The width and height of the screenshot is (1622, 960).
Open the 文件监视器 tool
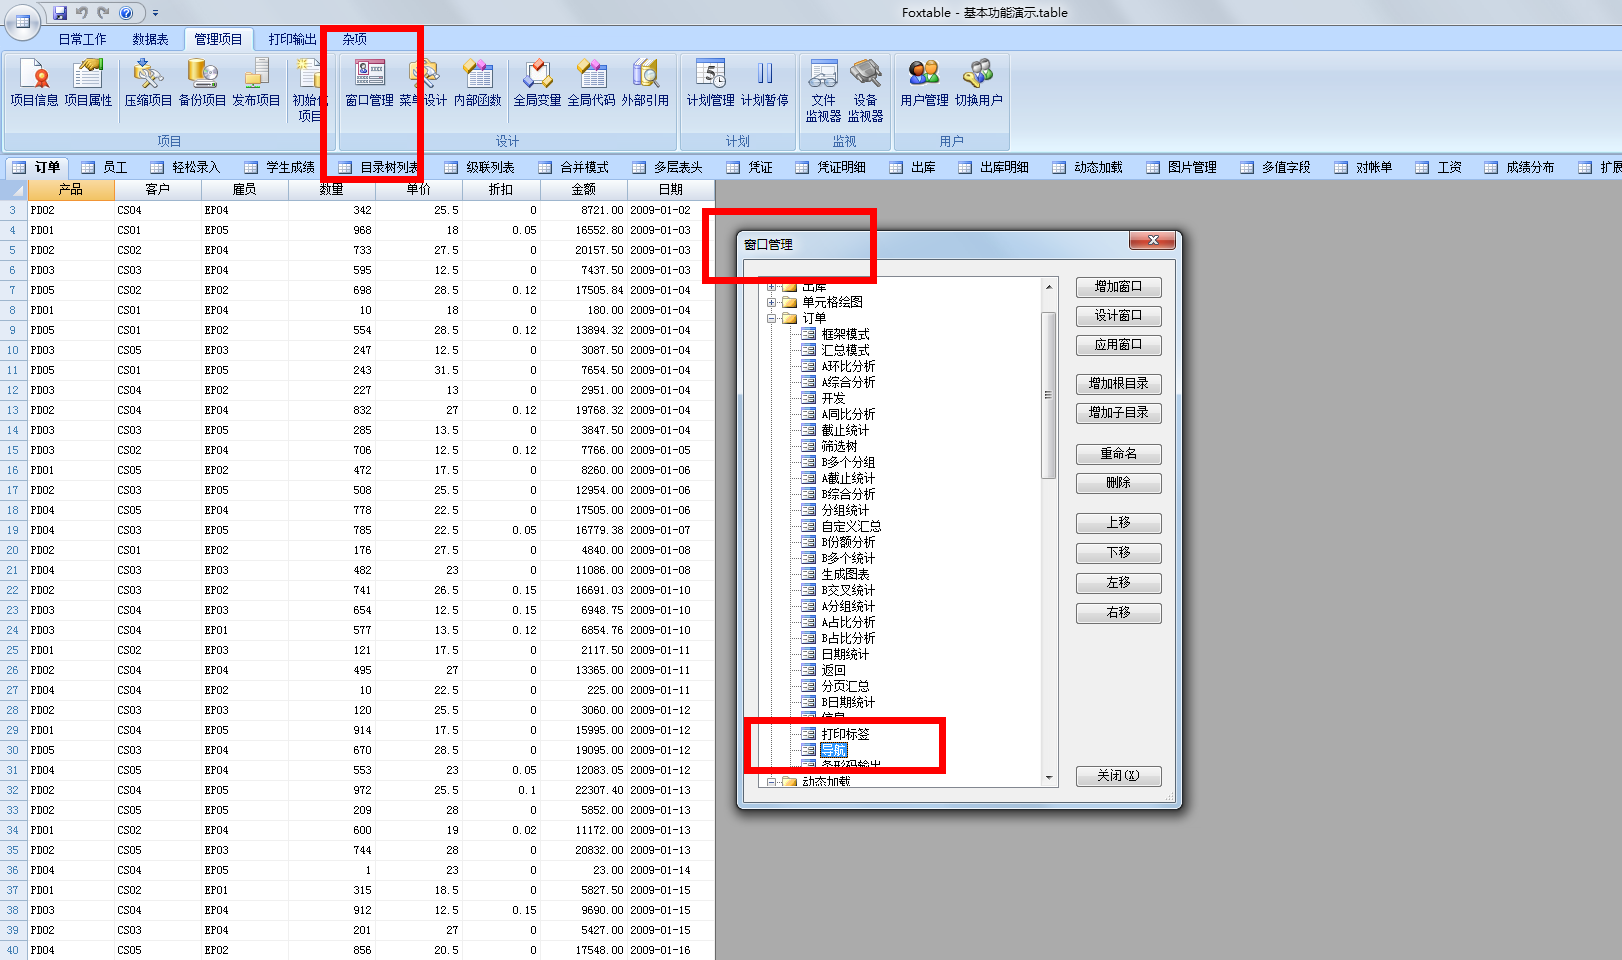click(824, 90)
